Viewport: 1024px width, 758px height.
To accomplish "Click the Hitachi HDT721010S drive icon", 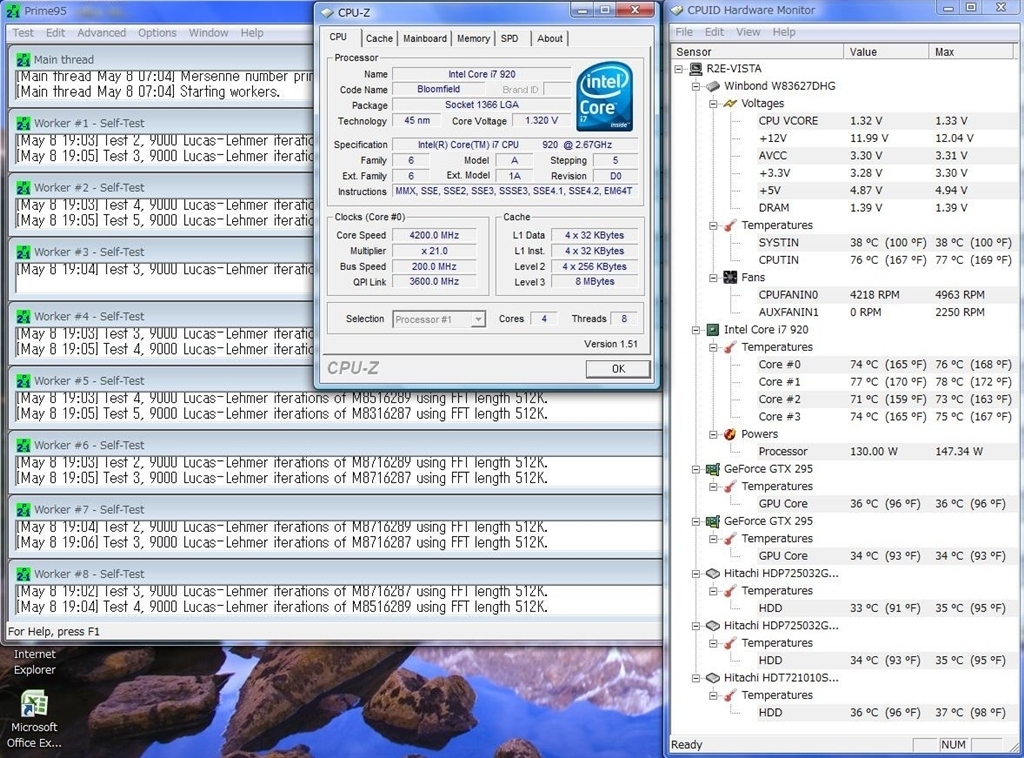I will click(x=713, y=678).
